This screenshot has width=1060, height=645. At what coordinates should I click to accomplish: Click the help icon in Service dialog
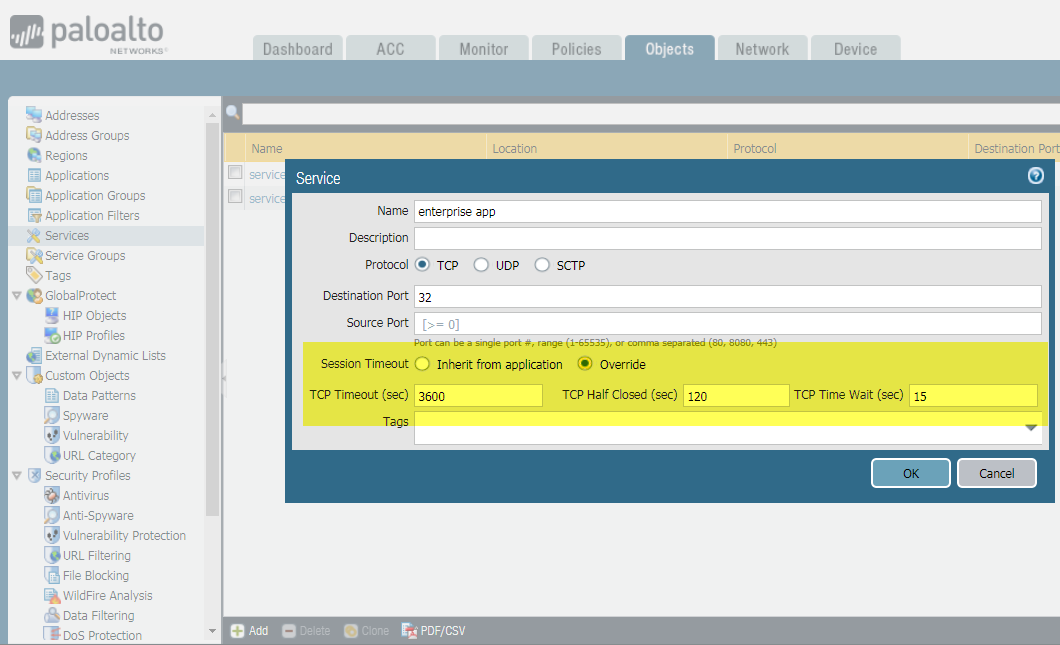coord(1035,176)
